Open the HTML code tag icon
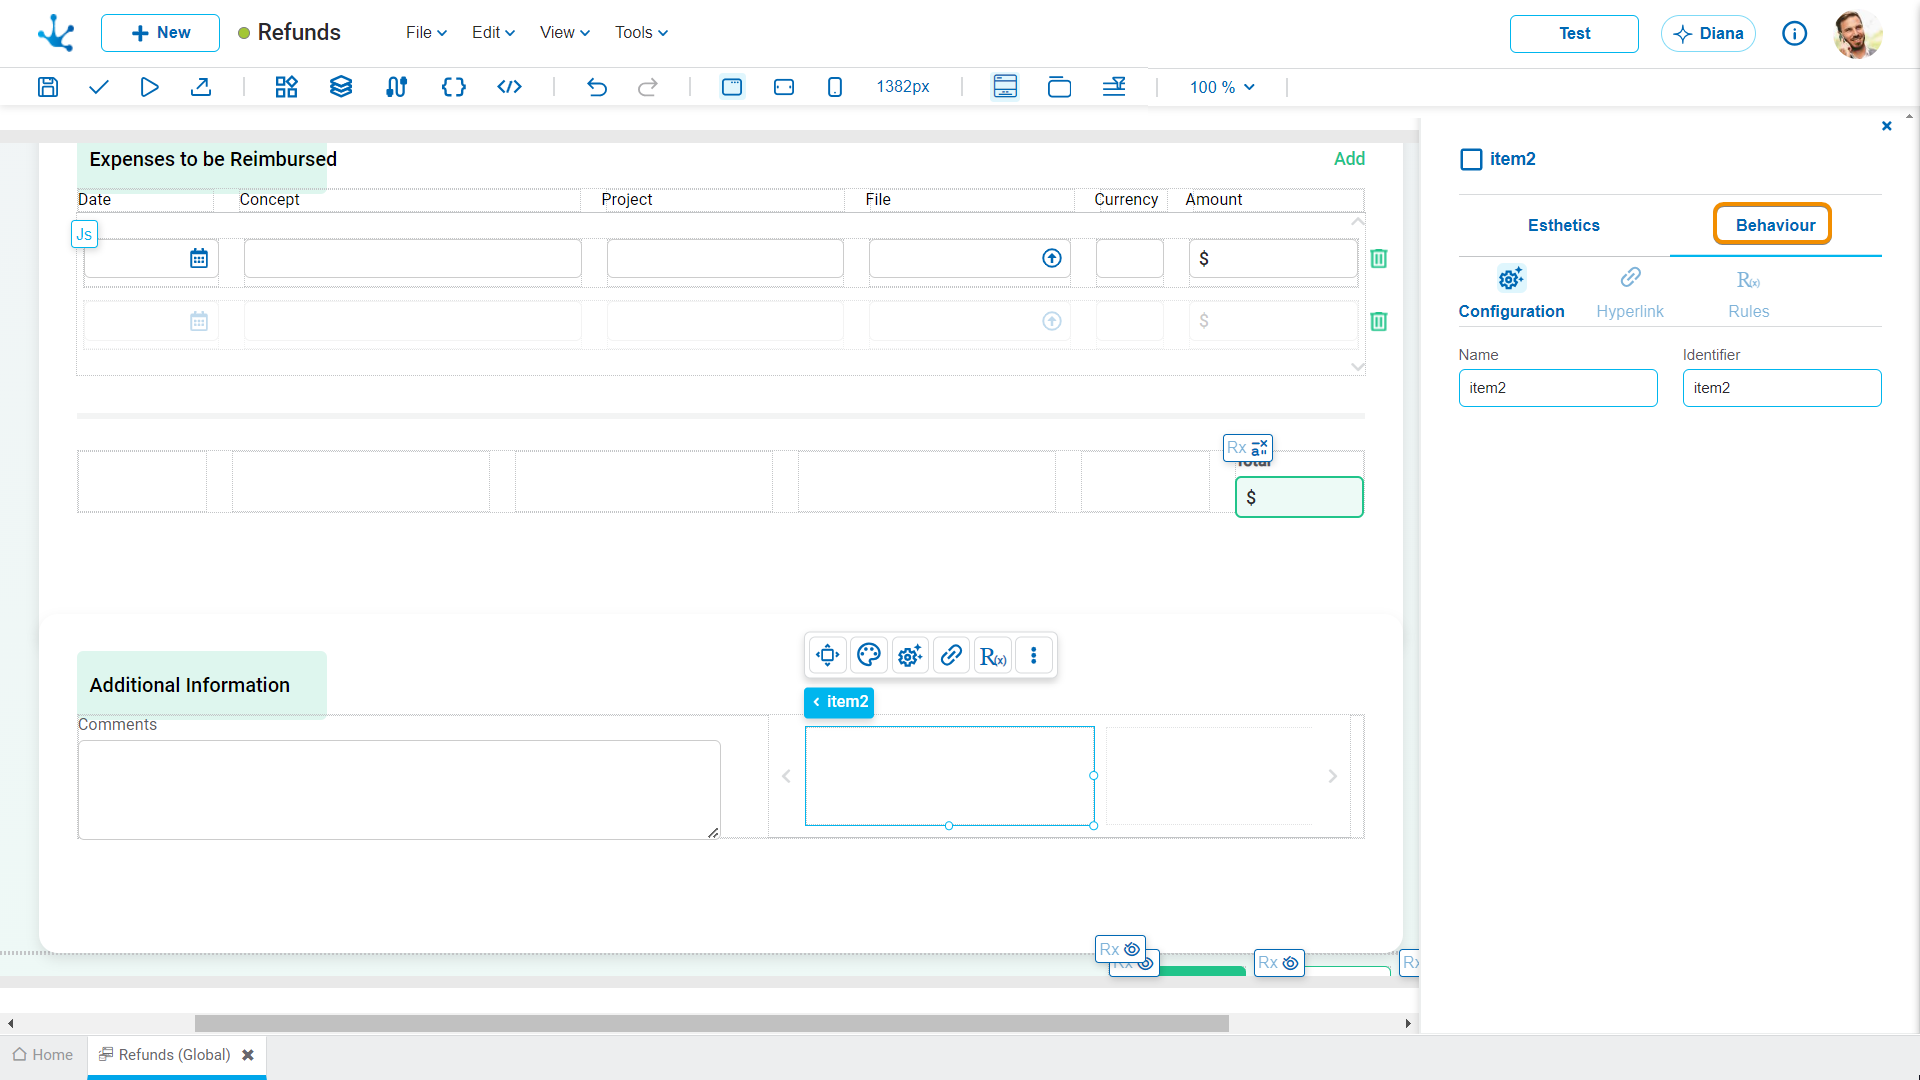 tap(509, 87)
